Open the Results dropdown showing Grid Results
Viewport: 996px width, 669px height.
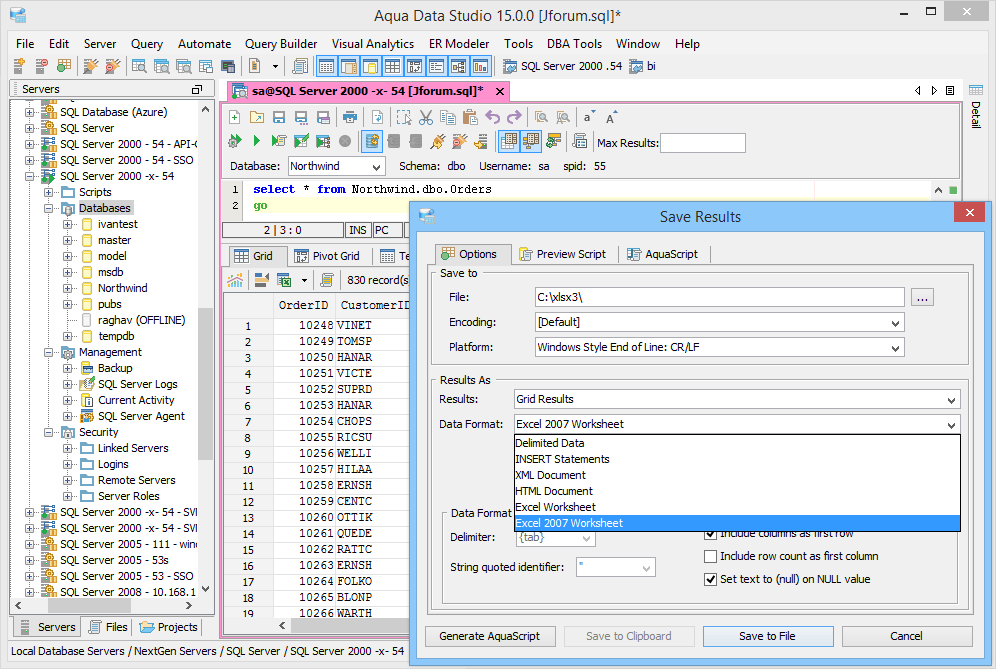[951, 400]
